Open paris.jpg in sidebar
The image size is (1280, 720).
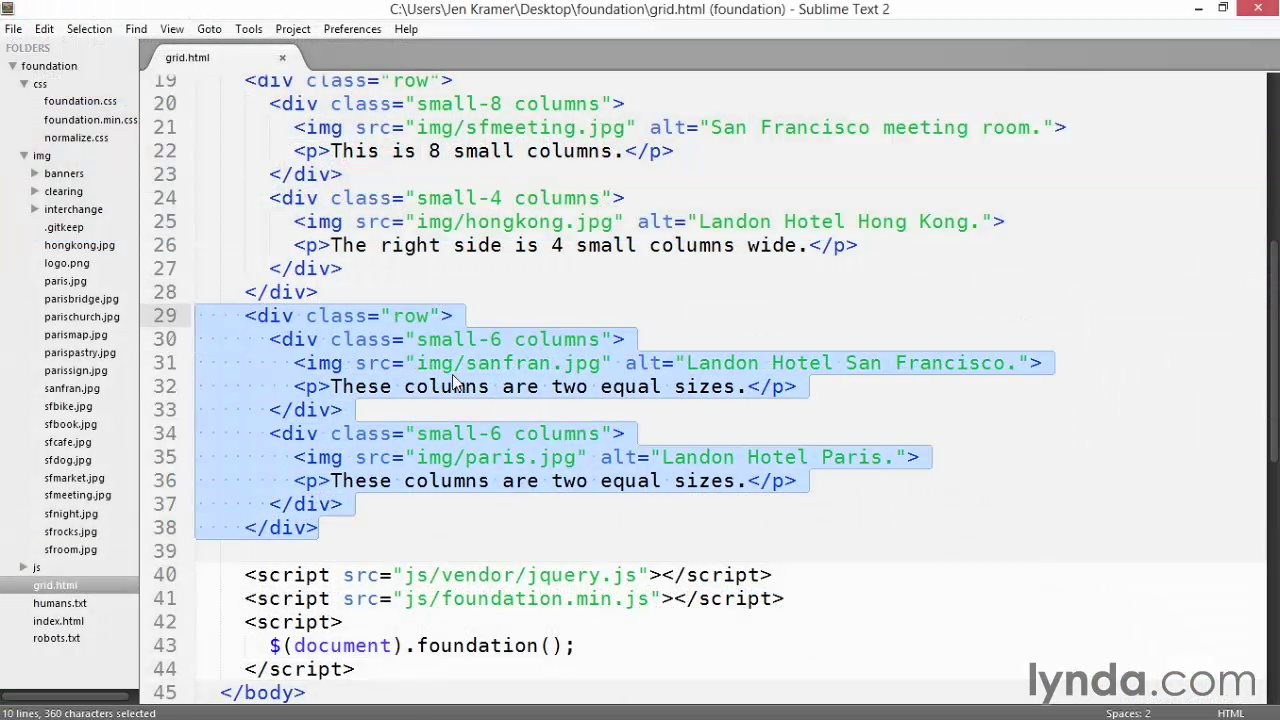pos(65,281)
